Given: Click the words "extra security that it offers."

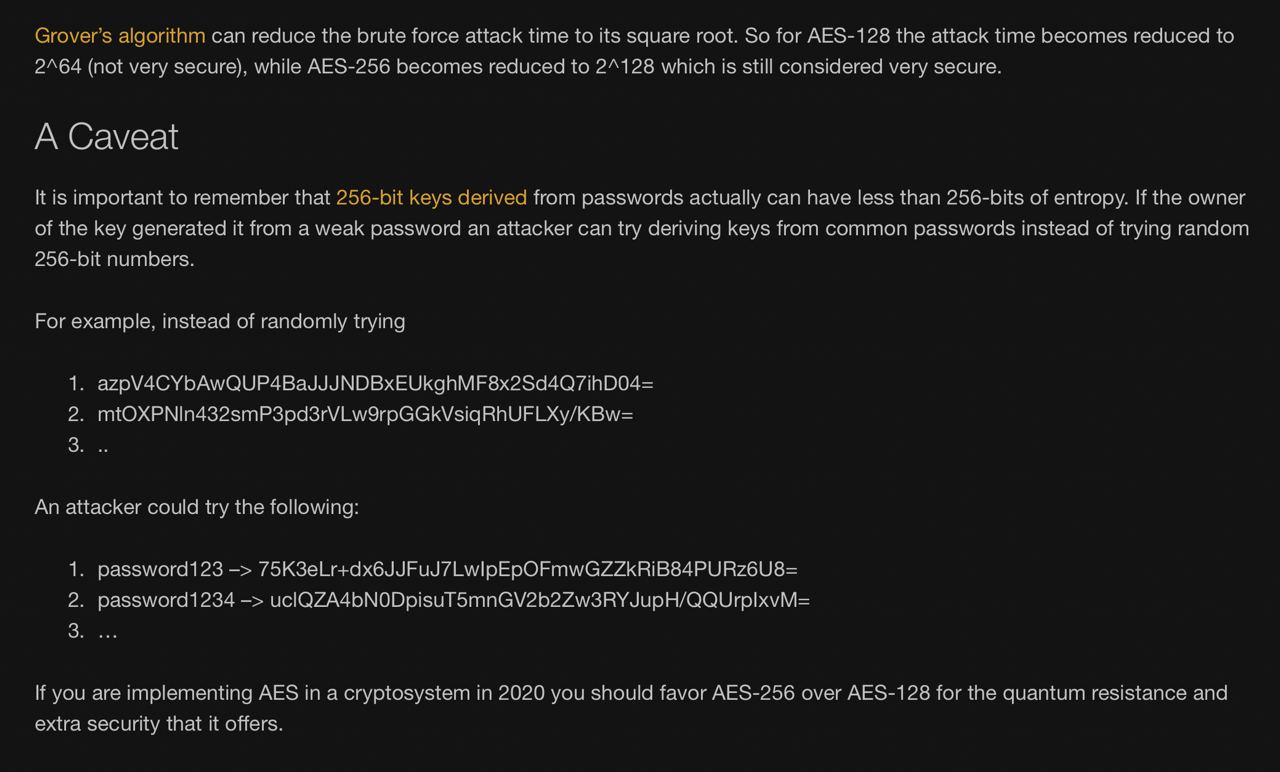Looking at the screenshot, I should point(159,725).
